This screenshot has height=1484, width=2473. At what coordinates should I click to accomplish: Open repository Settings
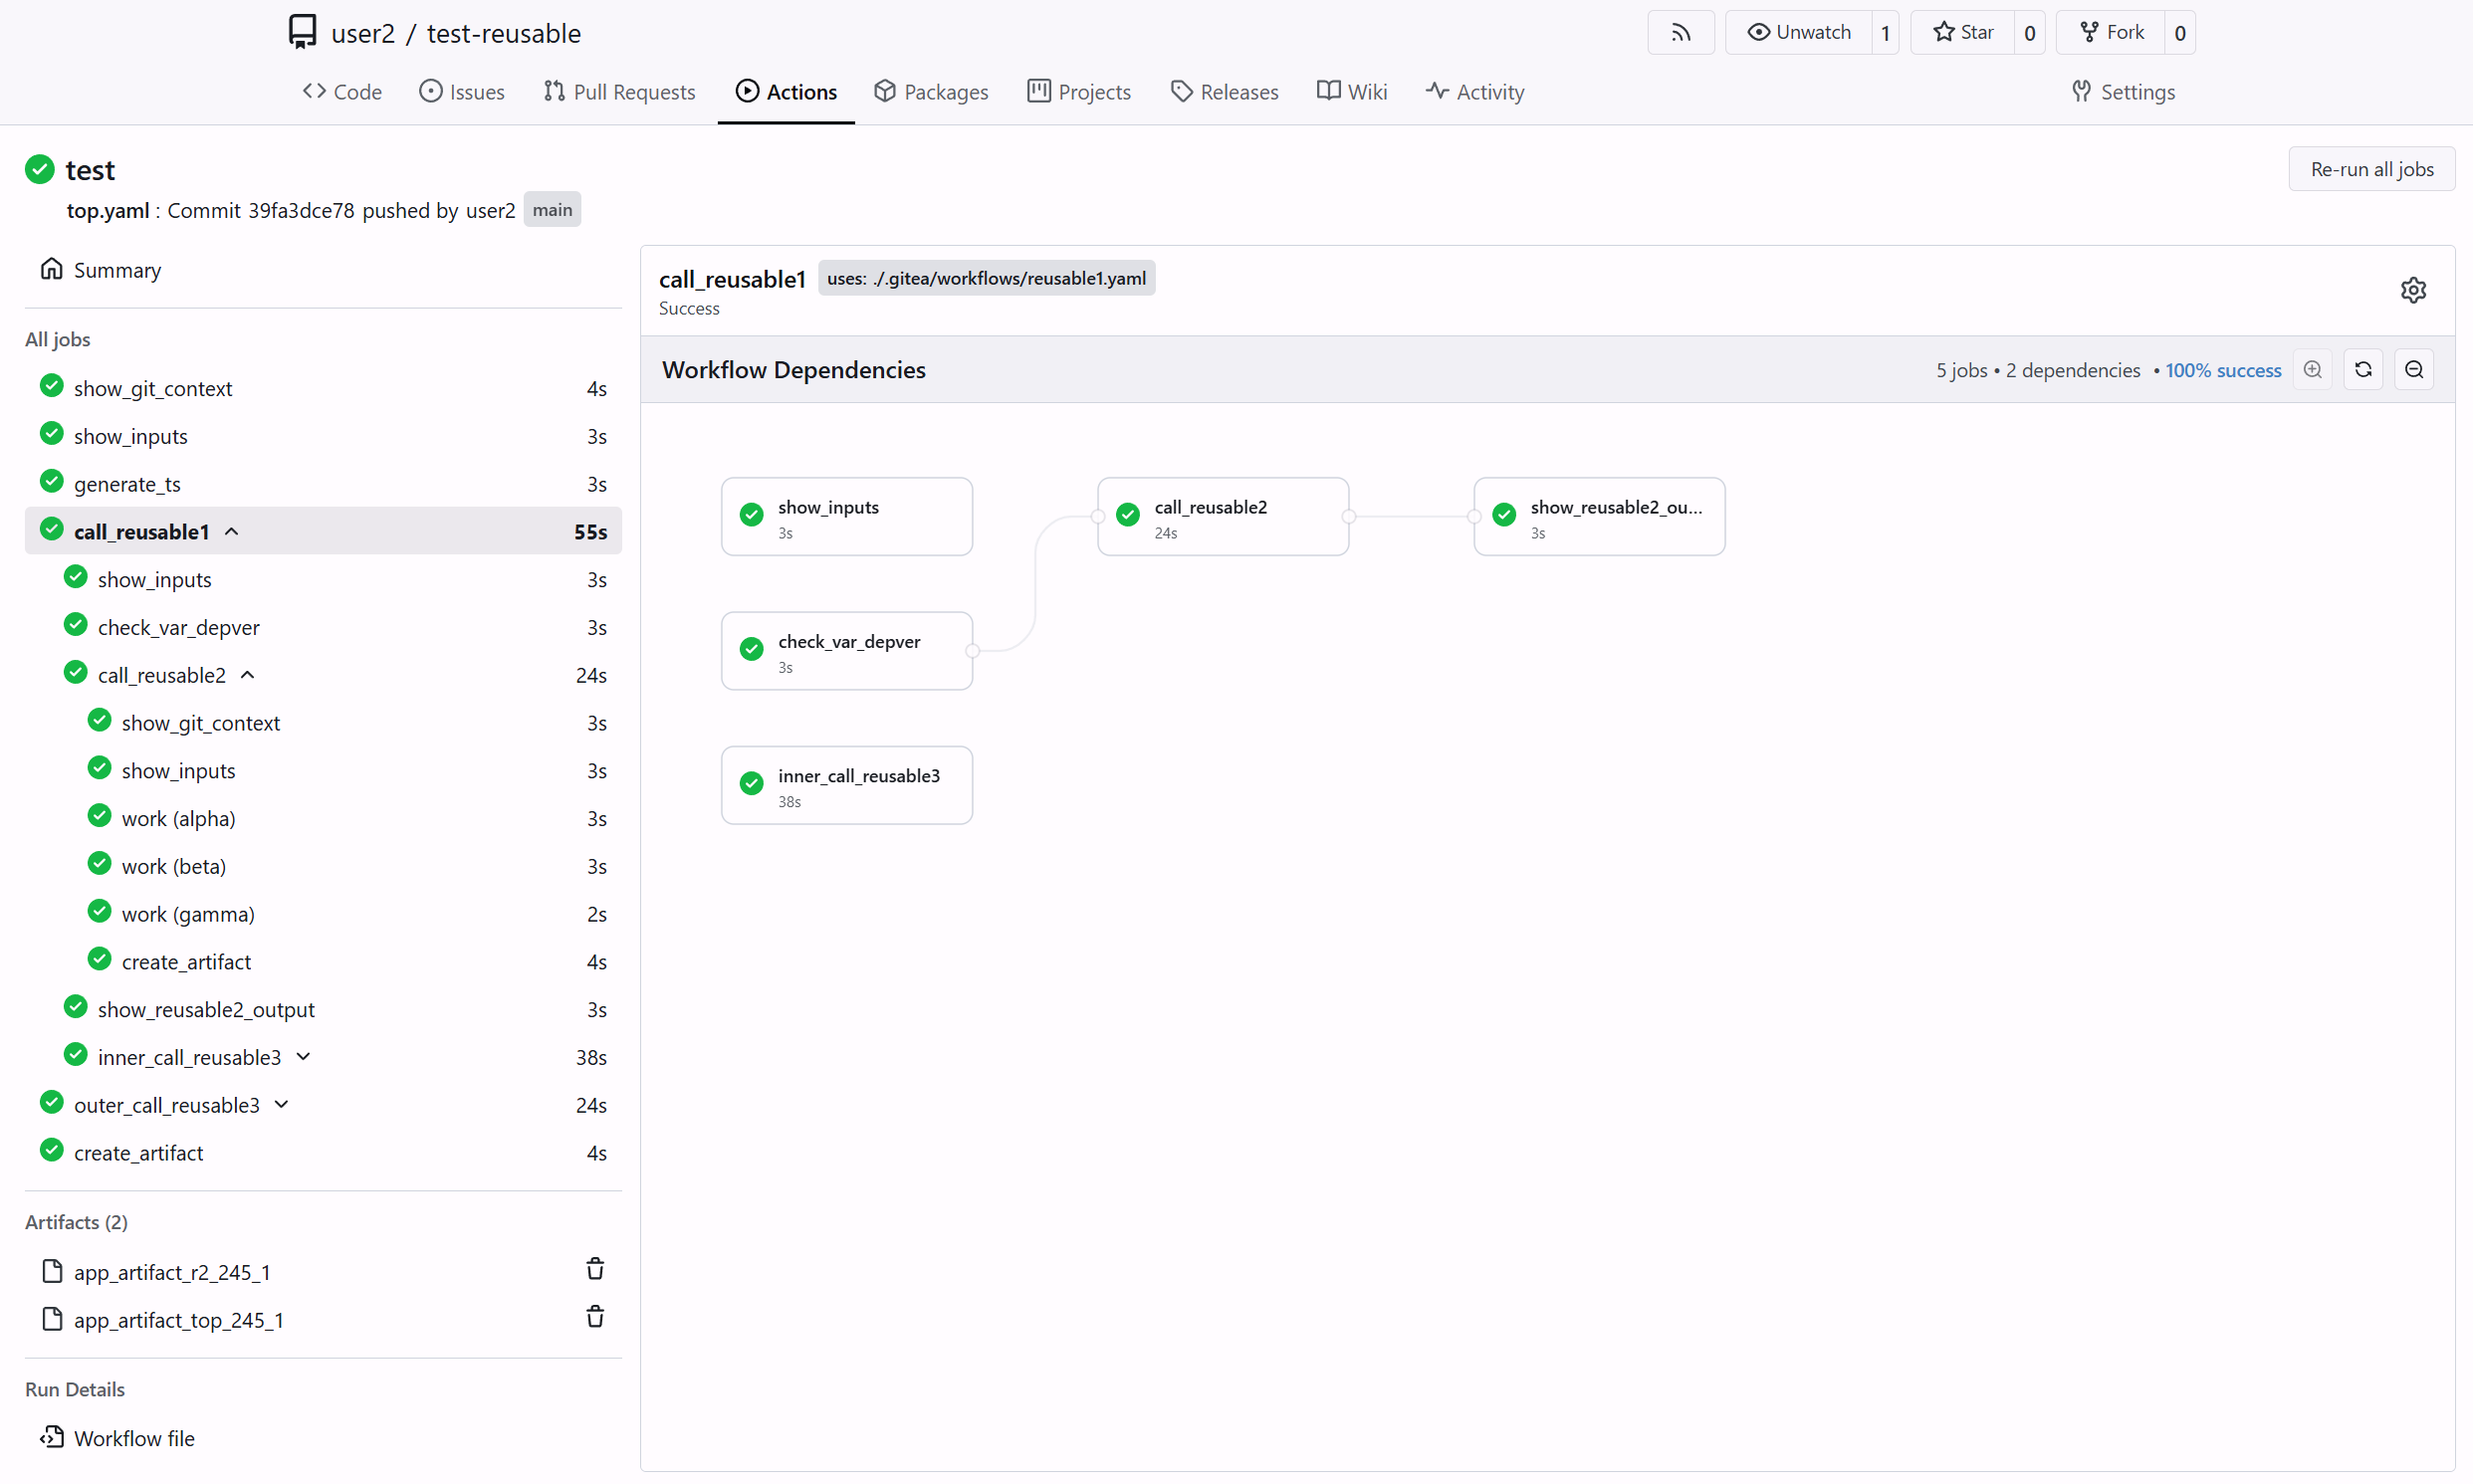pos(2123,92)
